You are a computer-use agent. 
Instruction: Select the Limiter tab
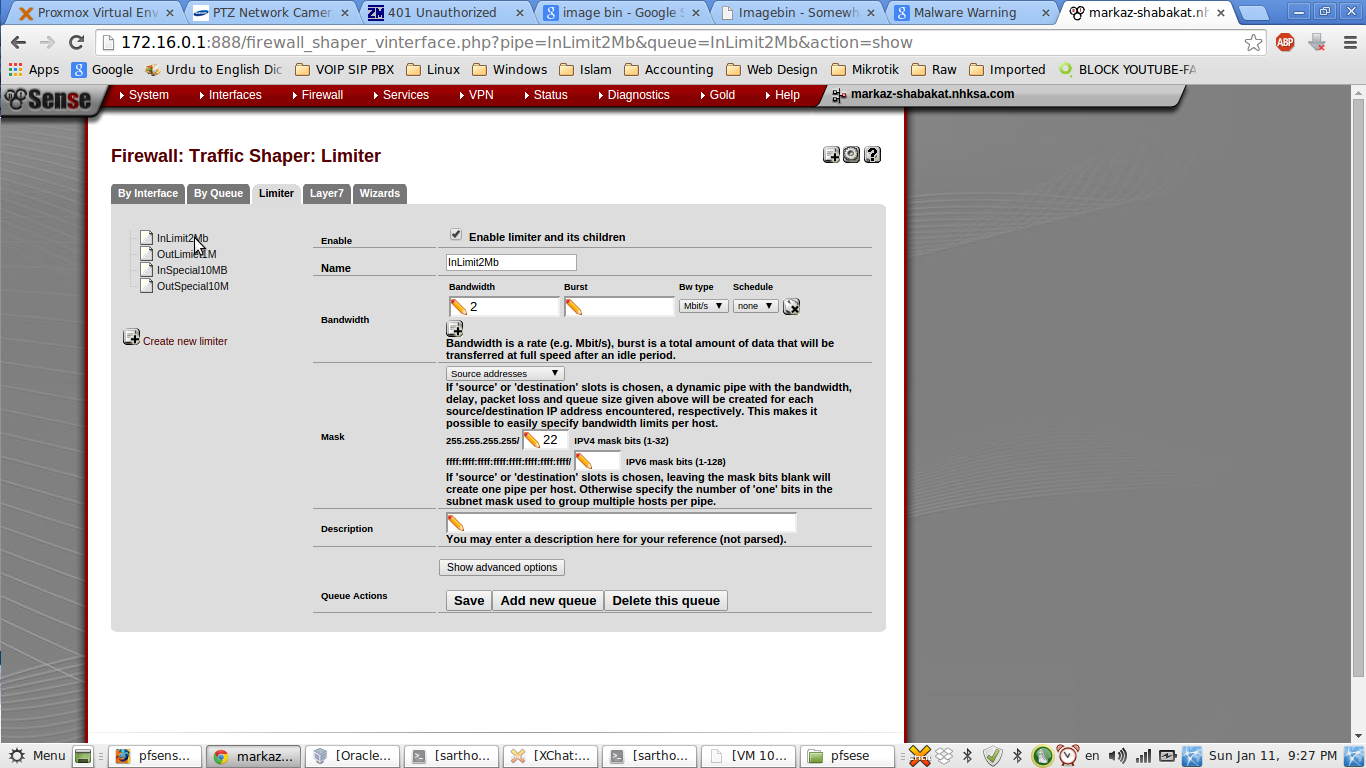click(x=276, y=194)
